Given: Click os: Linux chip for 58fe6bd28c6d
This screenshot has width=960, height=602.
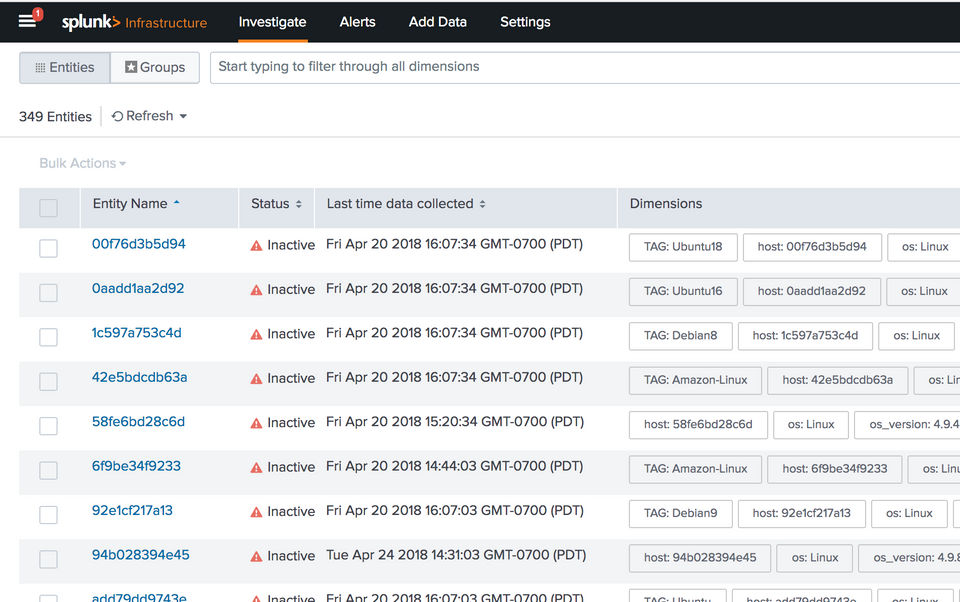Looking at the screenshot, I should [811, 425].
